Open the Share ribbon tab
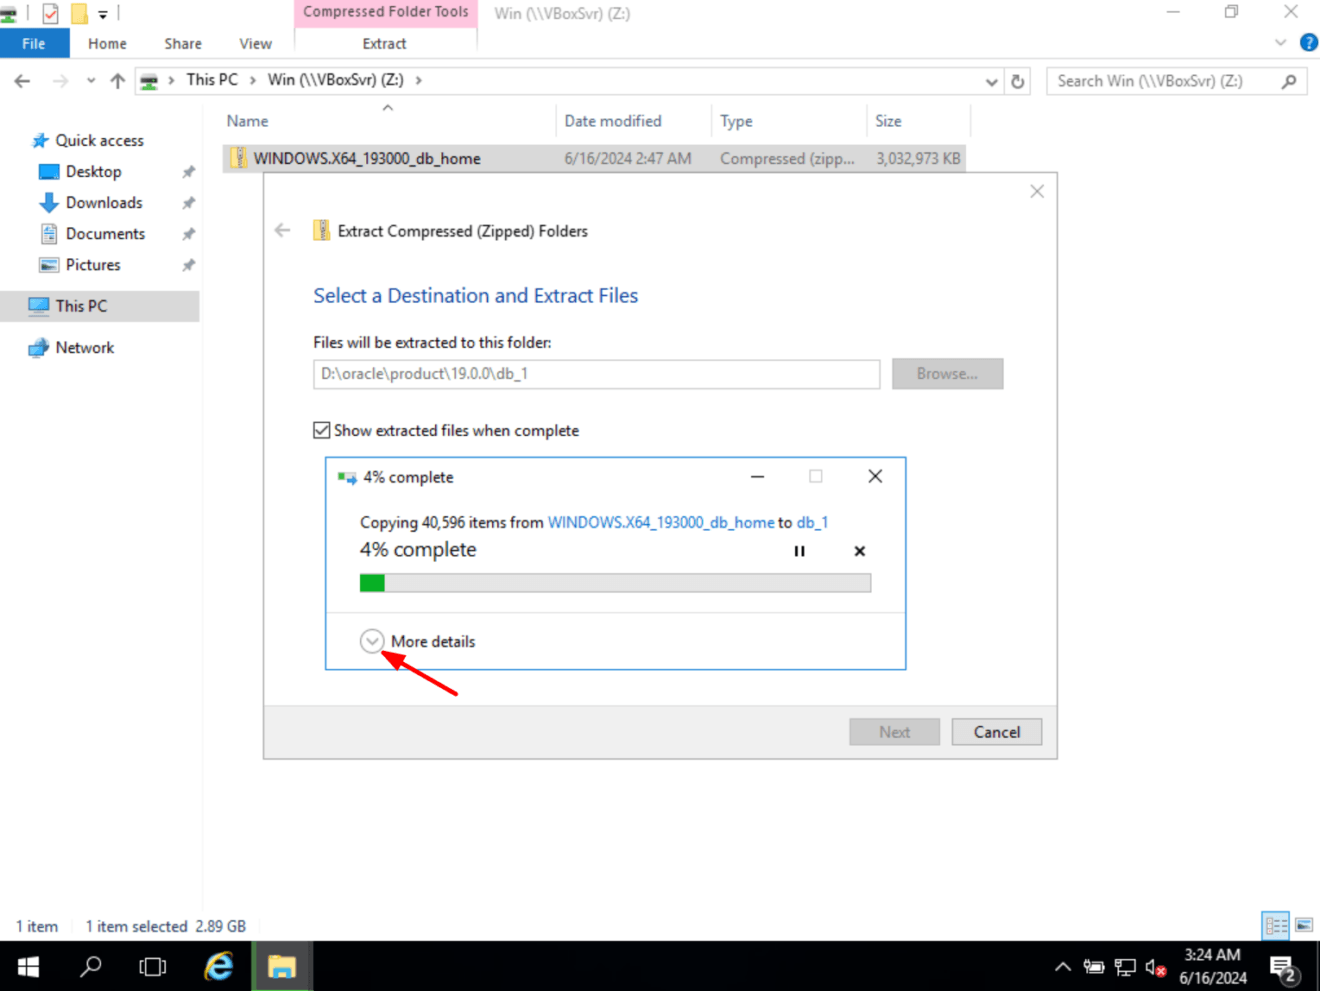The image size is (1320, 991). (x=182, y=43)
